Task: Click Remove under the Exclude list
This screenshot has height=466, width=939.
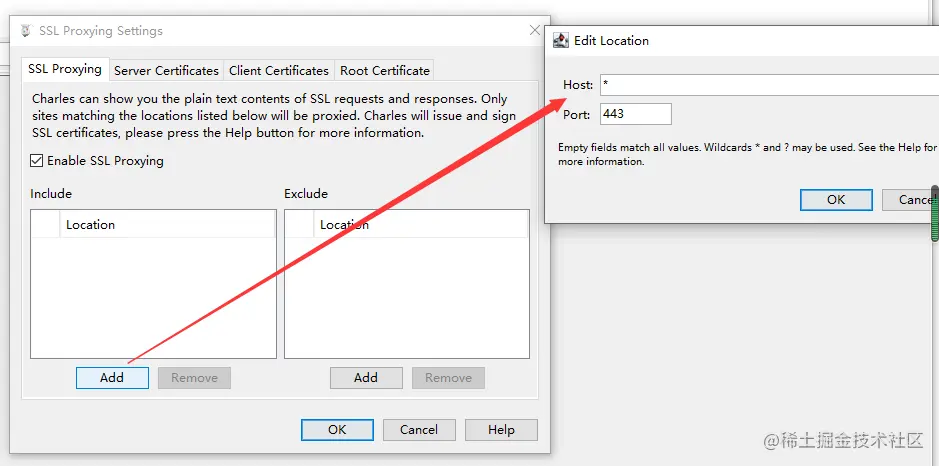Action: (x=449, y=378)
